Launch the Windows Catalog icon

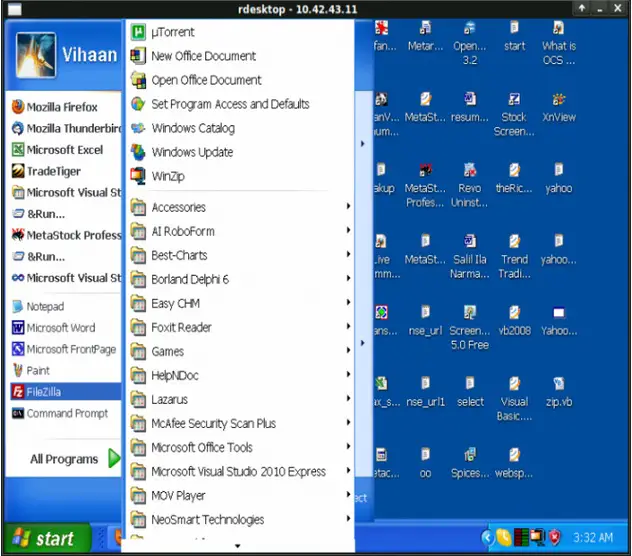click(x=138, y=128)
